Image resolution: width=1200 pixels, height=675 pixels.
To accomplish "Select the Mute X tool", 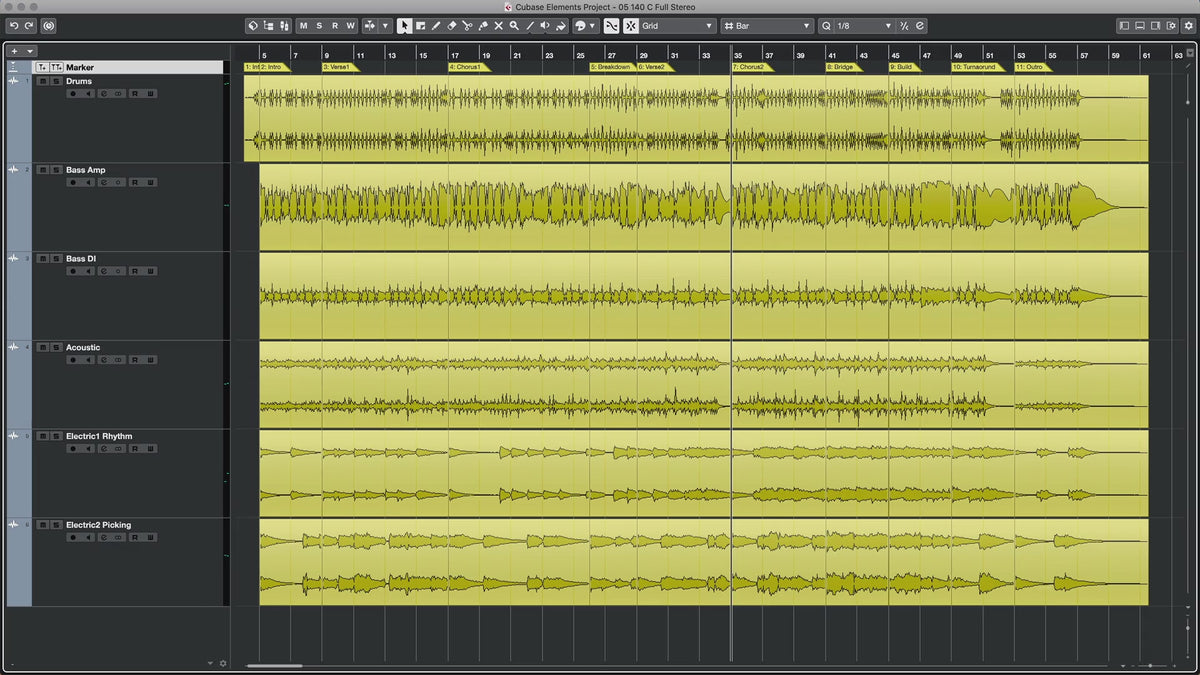I will [x=498, y=26].
